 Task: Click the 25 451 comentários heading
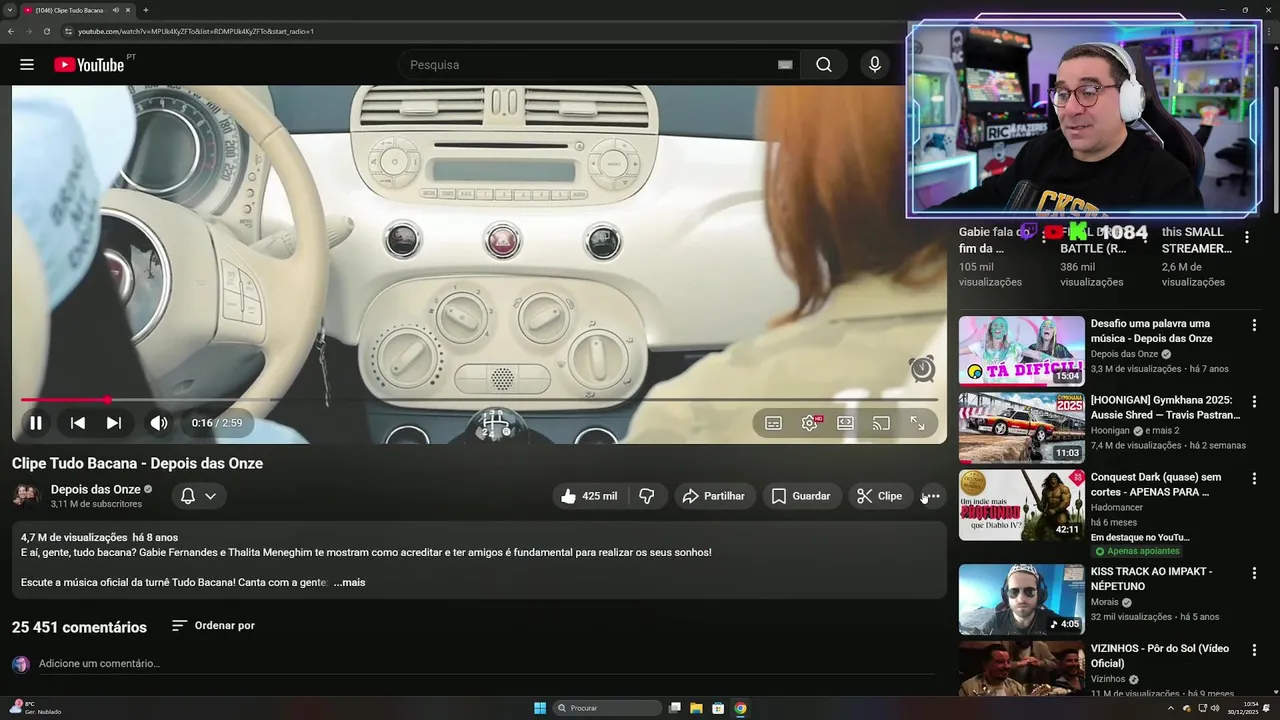(79, 627)
